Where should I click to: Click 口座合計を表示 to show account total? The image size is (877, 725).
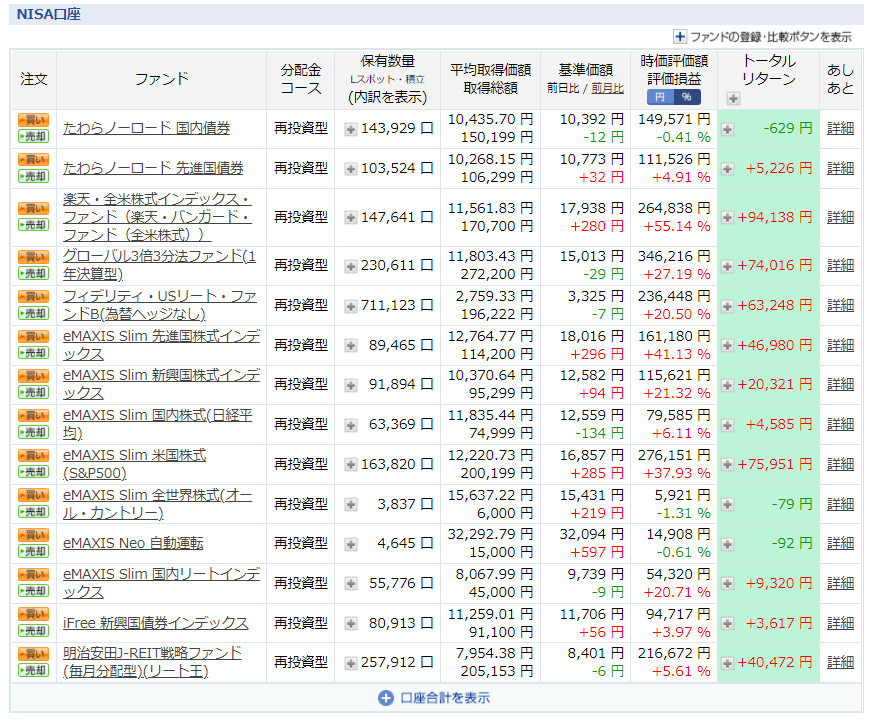pyautogui.click(x=434, y=698)
